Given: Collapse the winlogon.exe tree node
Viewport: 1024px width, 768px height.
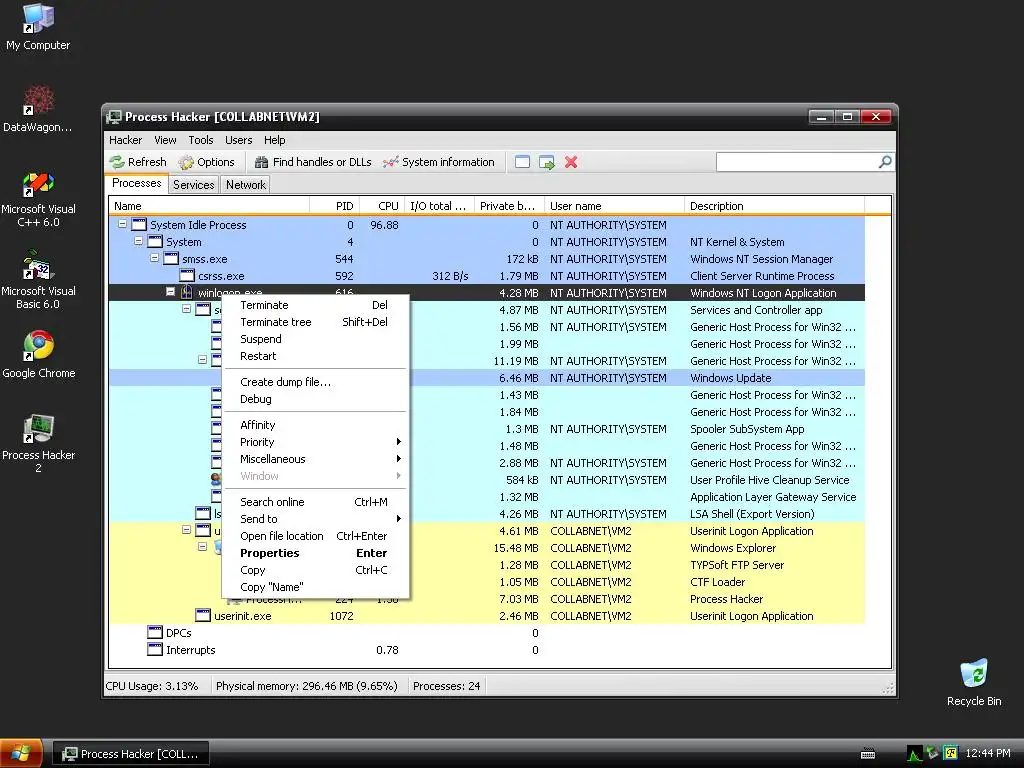Looking at the screenshot, I should click(x=170, y=292).
